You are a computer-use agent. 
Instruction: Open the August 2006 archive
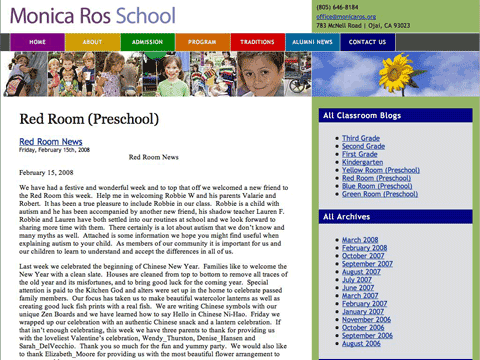pos(361,343)
